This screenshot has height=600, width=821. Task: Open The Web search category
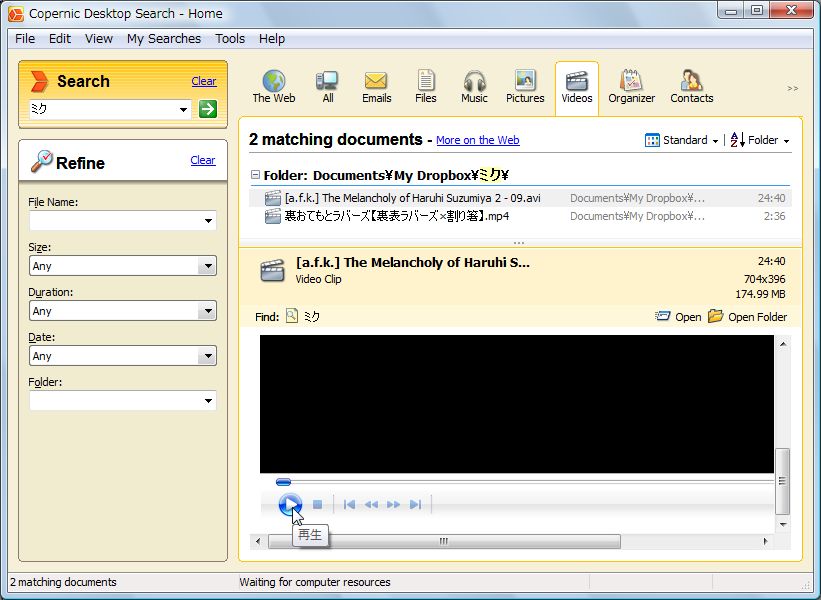point(274,87)
